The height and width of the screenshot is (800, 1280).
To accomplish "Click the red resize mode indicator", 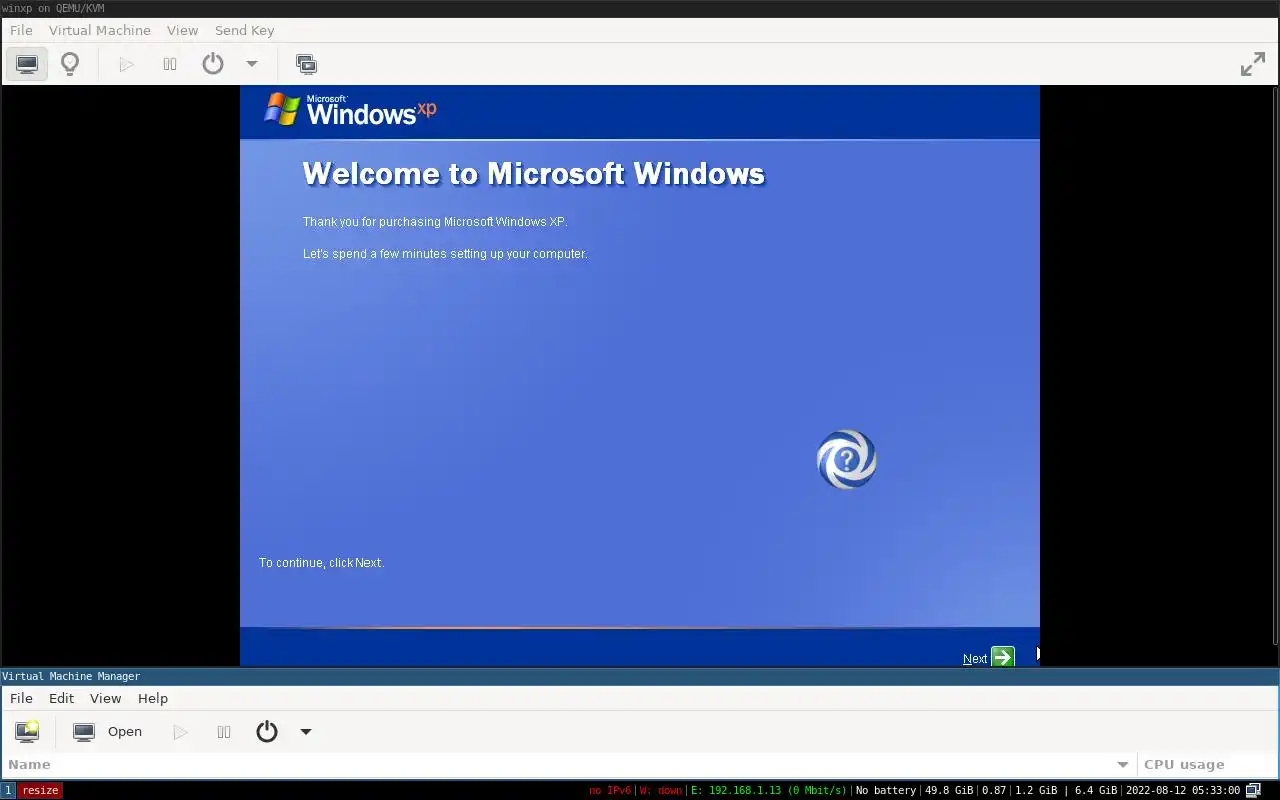I will coord(40,790).
